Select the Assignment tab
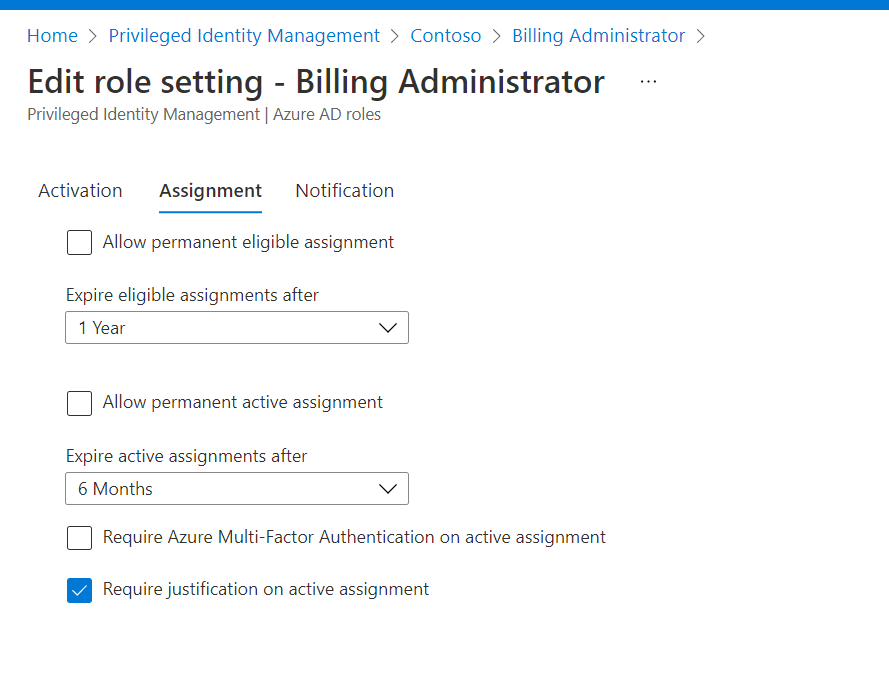Viewport: 889px width, 675px height. click(210, 191)
